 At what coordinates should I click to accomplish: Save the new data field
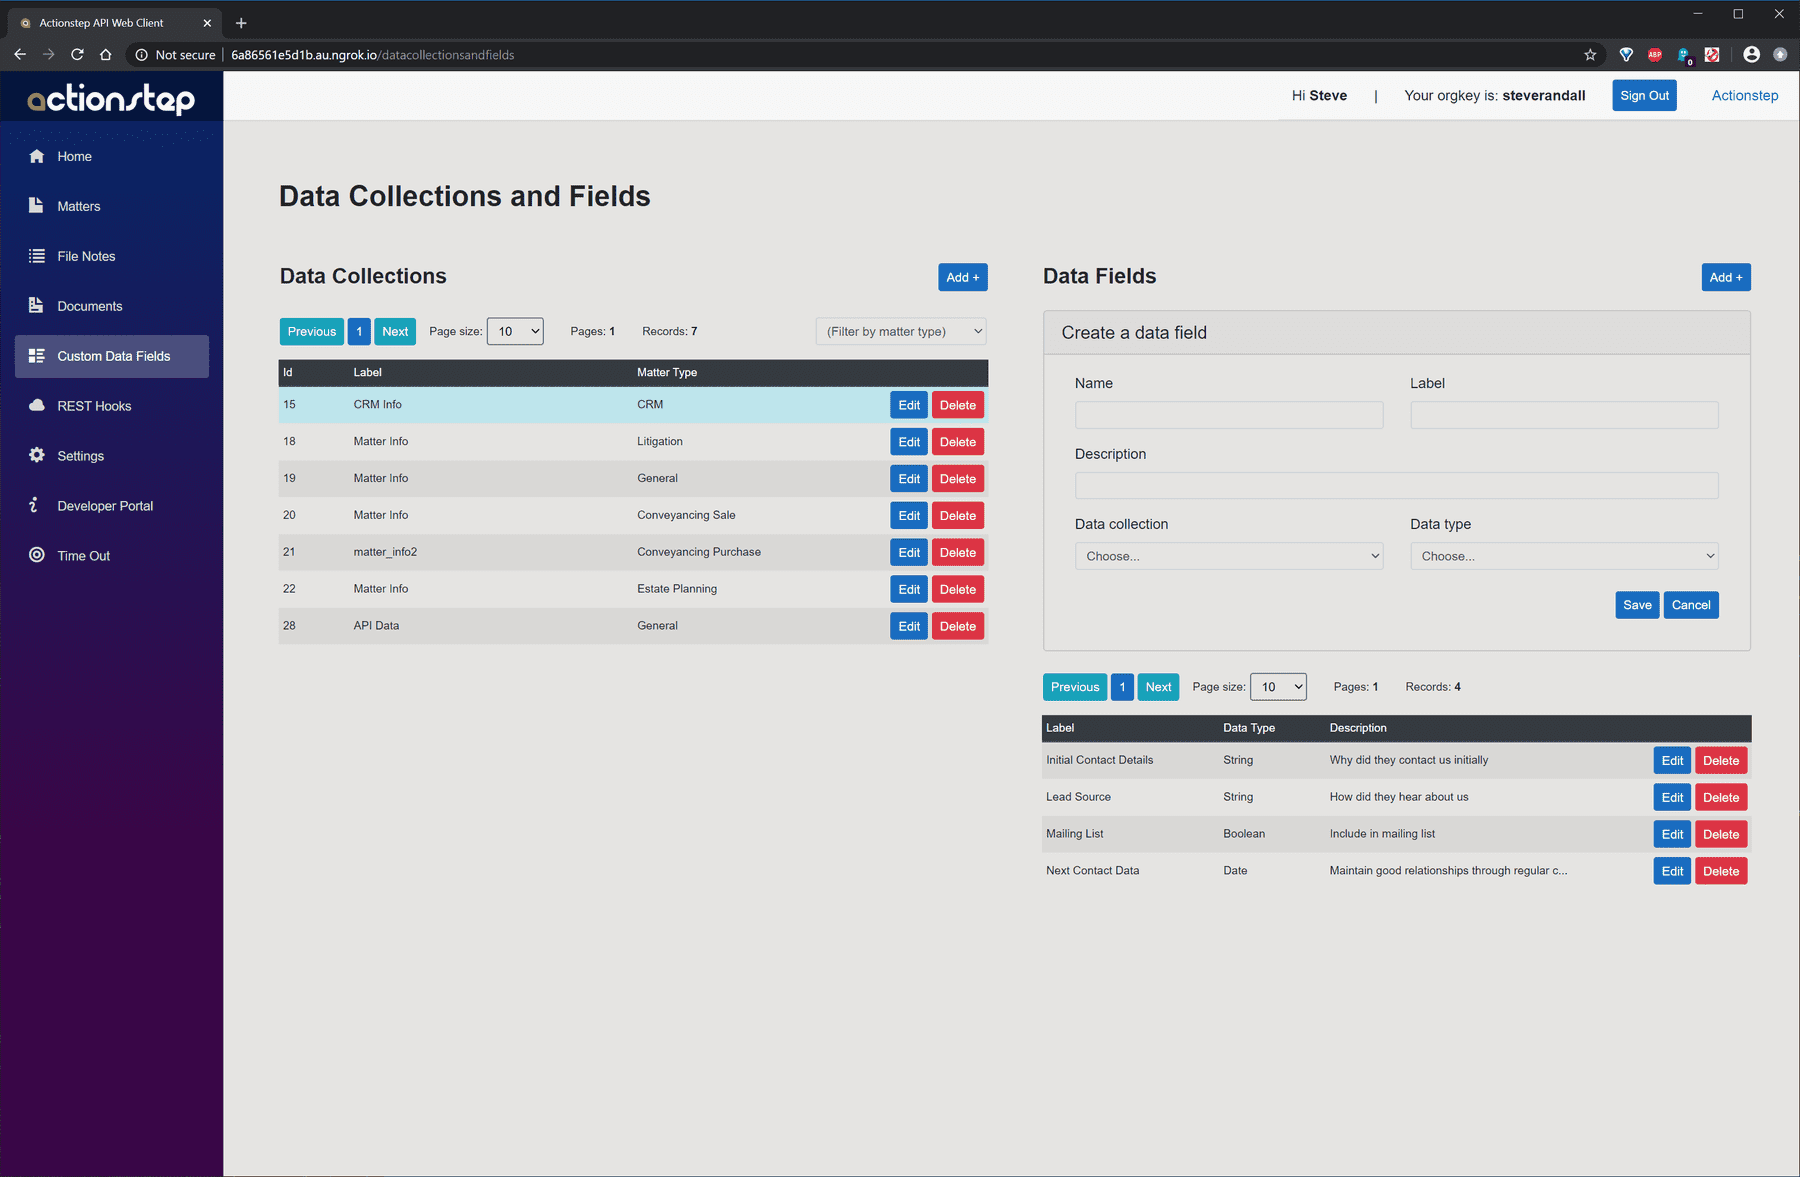(x=1637, y=605)
